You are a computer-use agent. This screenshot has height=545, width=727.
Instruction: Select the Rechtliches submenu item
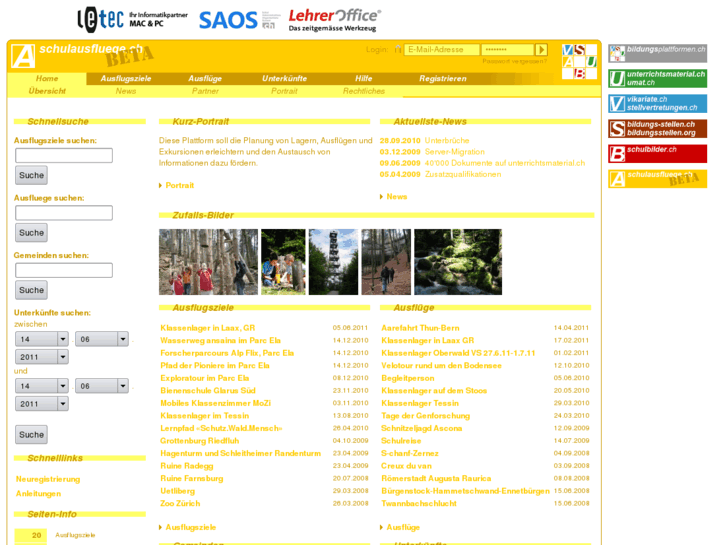coord(364,91)
